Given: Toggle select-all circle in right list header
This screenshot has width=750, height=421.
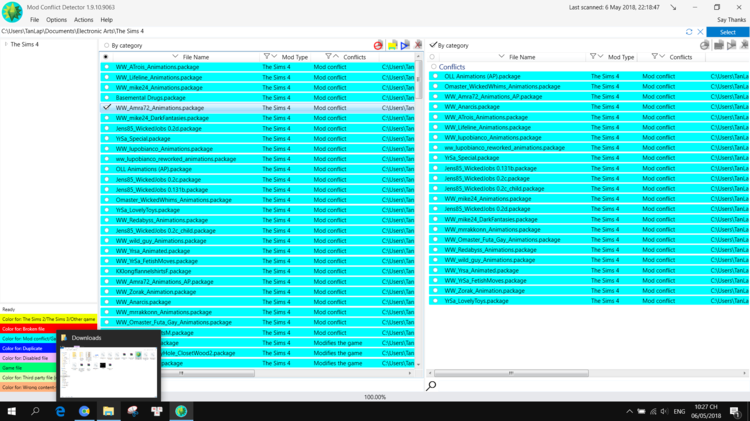Looking at the screenshot, I should click(x=432, y=57).
